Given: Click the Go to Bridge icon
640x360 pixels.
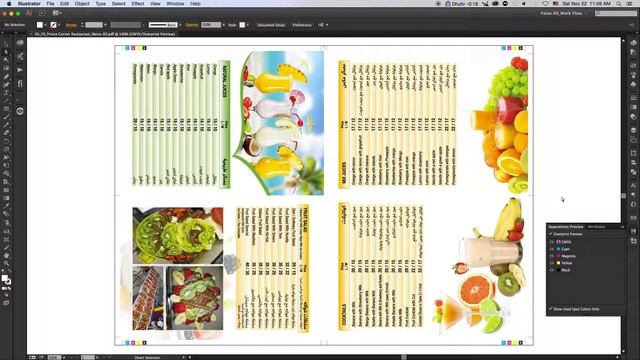Looking at the screenshot, I should 42,13.
